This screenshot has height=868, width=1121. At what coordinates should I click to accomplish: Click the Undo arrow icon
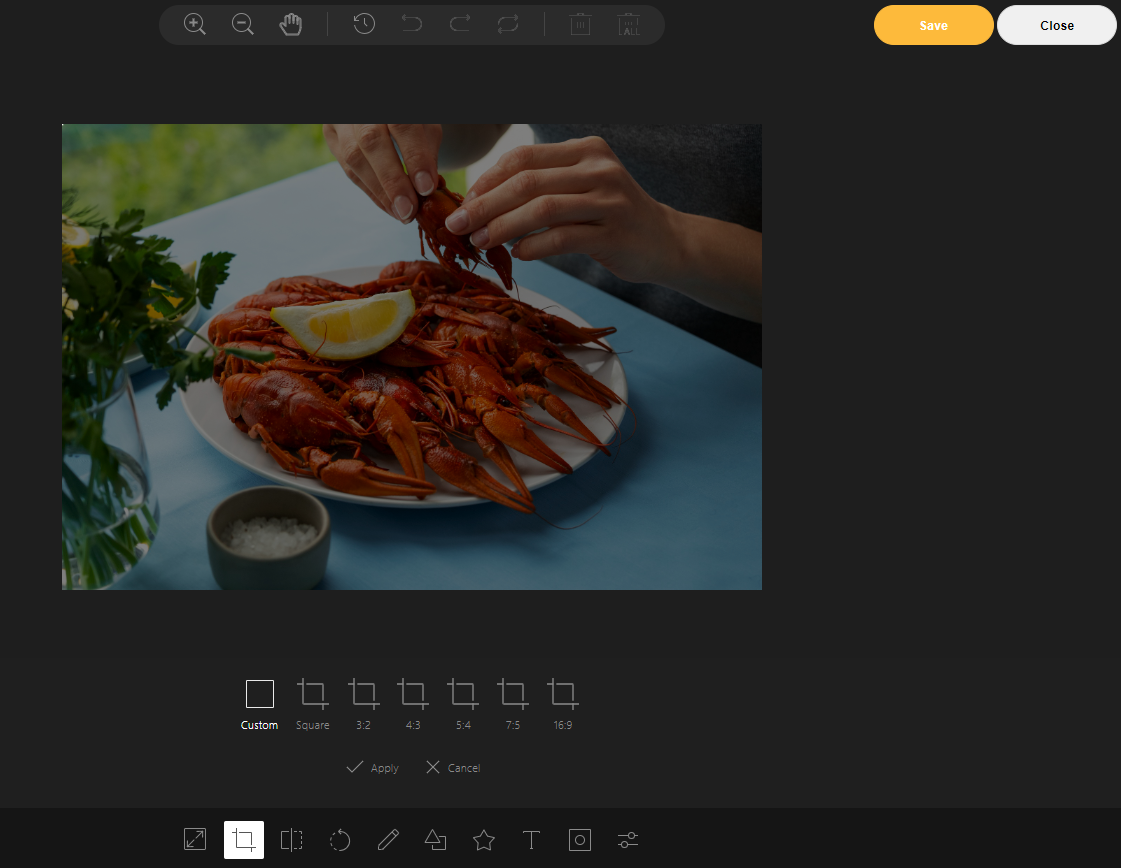tap(412, 24)
